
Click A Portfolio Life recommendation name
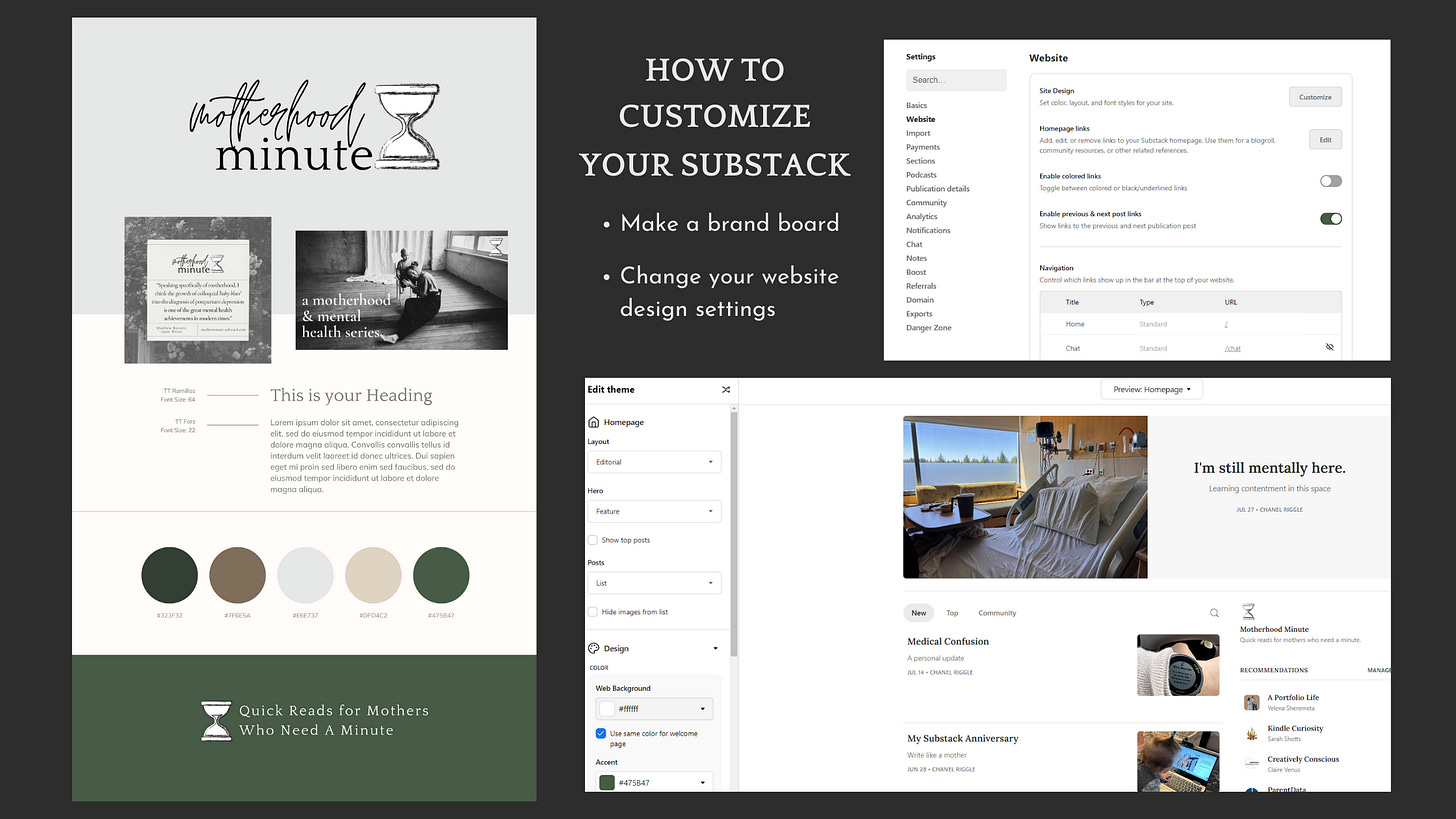1293,697
